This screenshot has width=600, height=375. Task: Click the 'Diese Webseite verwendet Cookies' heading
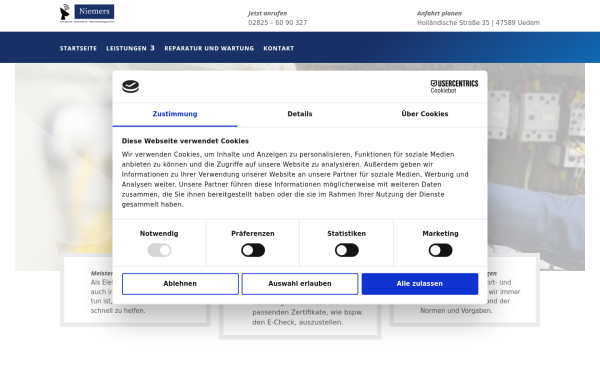click(x=185, y=141)
